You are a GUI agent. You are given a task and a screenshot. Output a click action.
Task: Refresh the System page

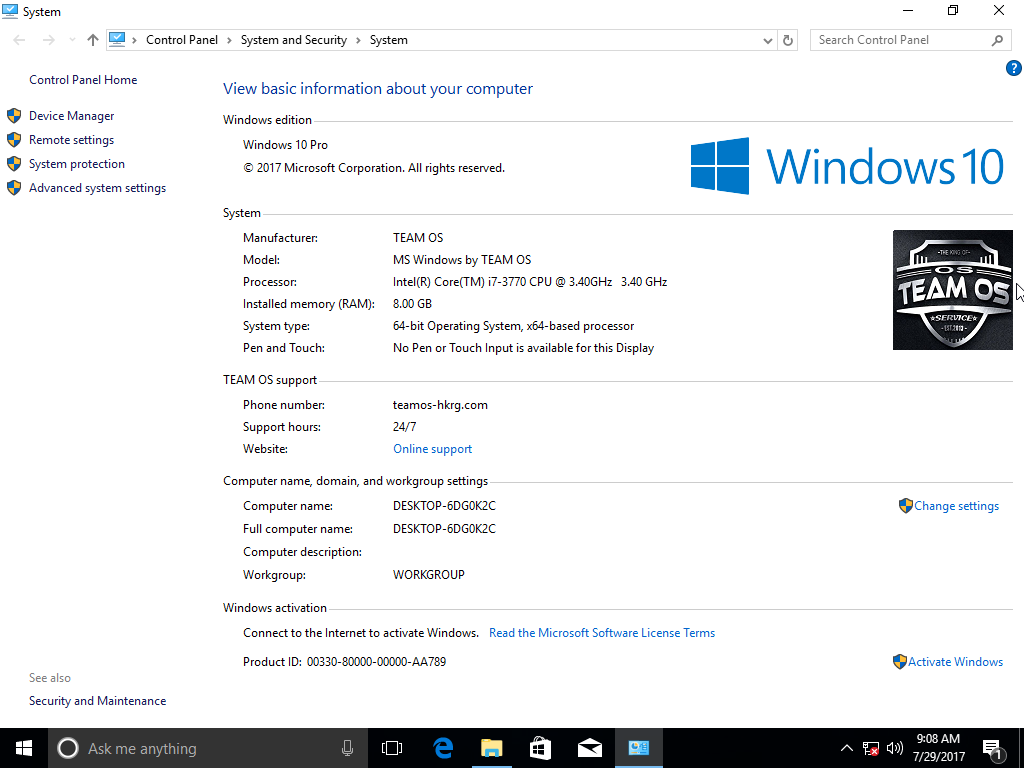[788, 40]
